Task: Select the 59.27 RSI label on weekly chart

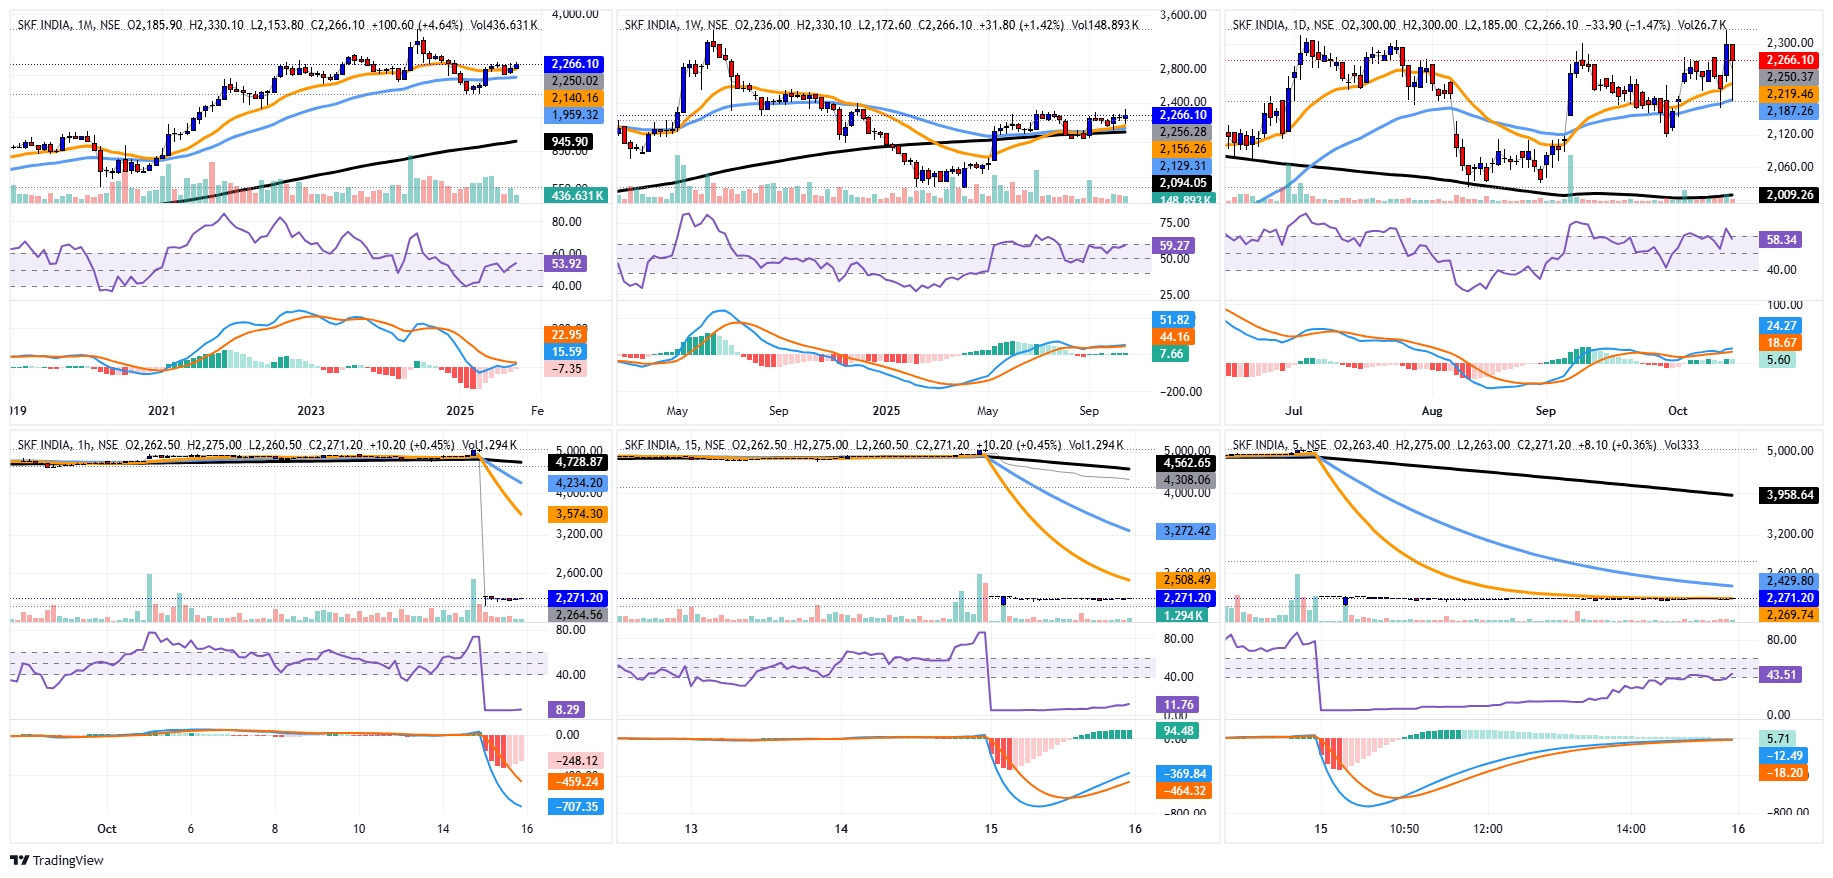Action: (1174, 246)
